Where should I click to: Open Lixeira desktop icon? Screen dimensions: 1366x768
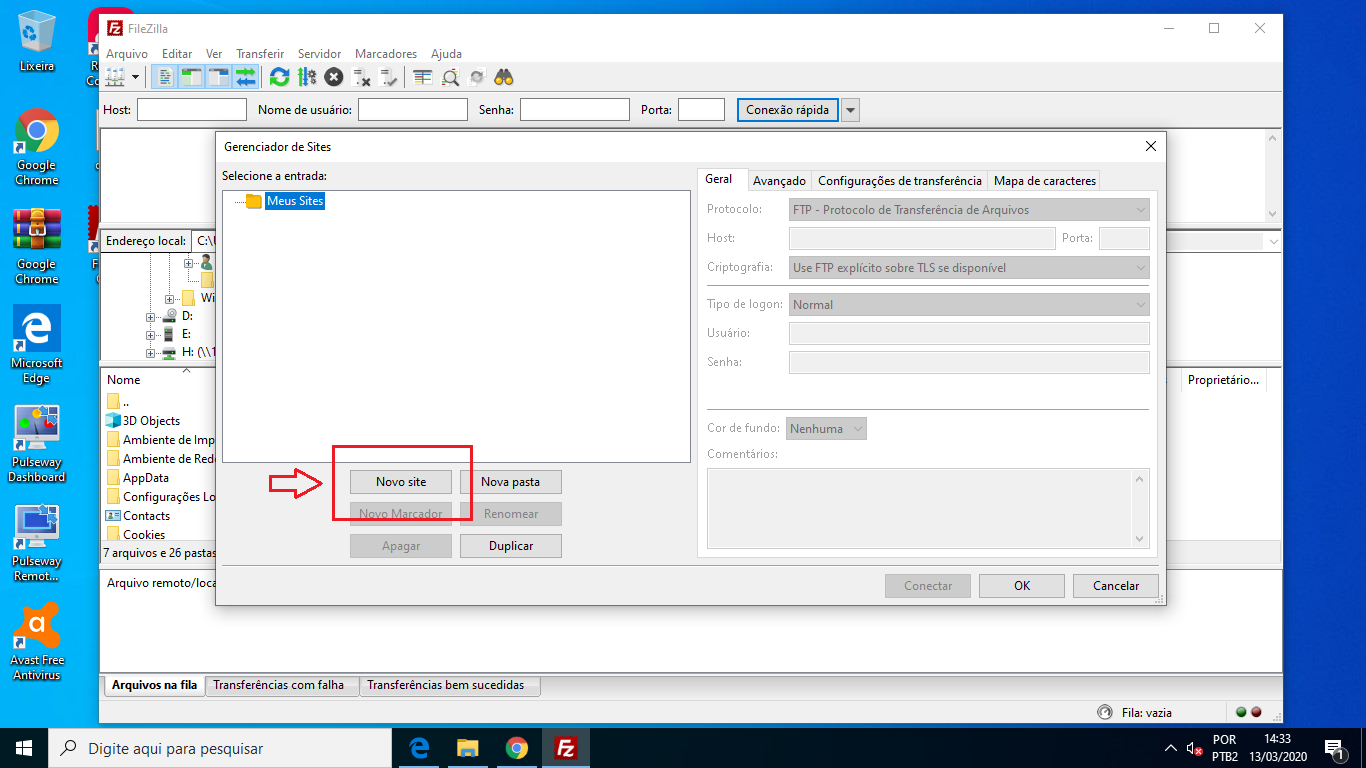[37, 40]
